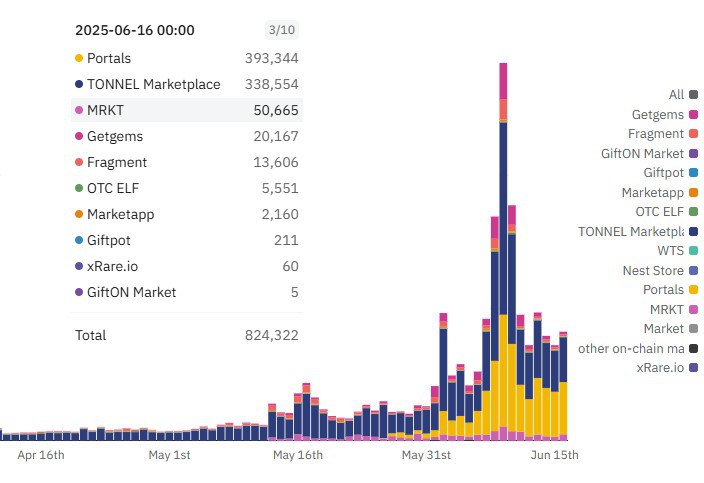Click the tallest bar peak segment
This screenshot has height=483, width=704.
pyautogui.click(x=503, y=81)
